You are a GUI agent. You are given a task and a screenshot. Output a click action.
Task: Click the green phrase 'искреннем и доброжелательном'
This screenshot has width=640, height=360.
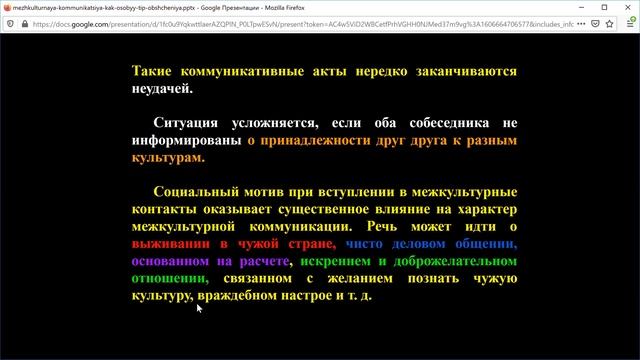(409, 261)
